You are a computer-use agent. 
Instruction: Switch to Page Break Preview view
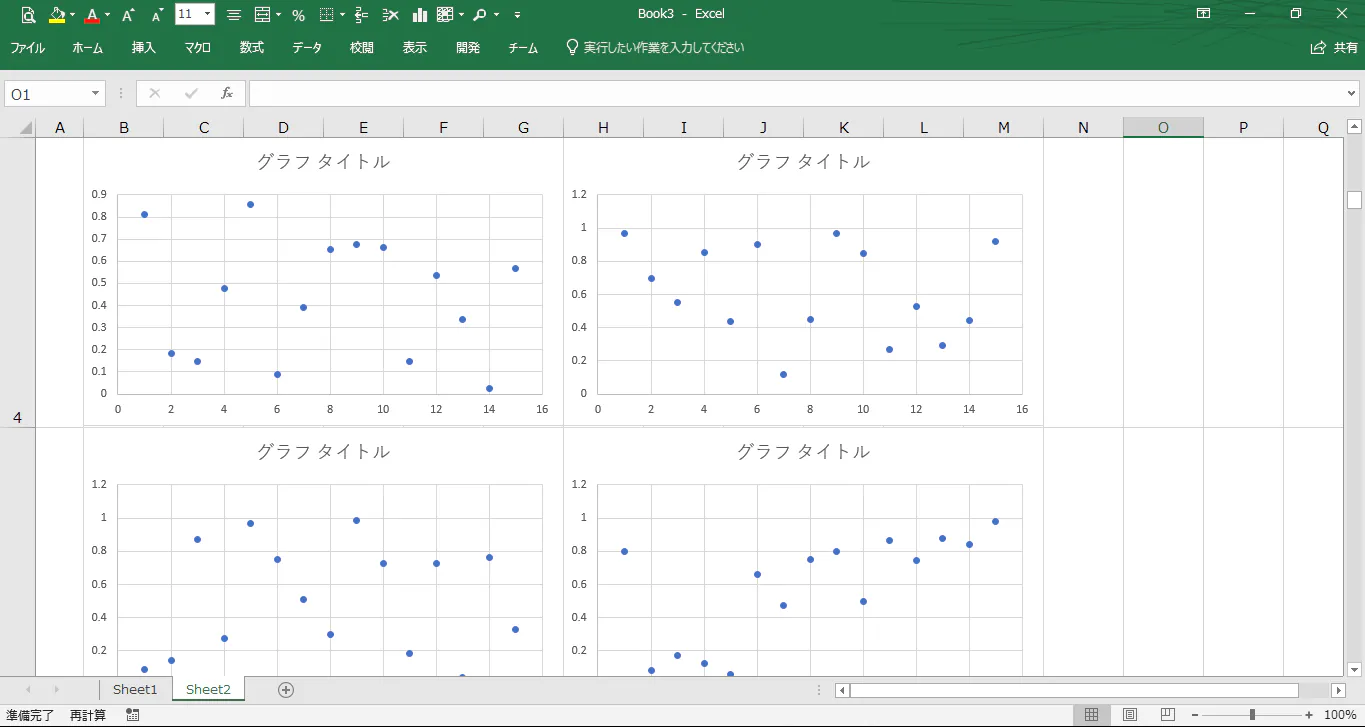pos(1167,715)
